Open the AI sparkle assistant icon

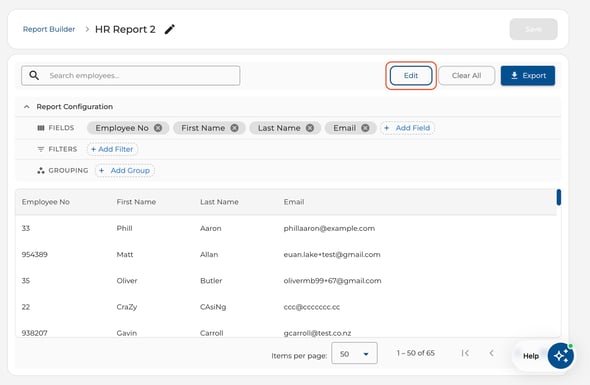(561, 356)
